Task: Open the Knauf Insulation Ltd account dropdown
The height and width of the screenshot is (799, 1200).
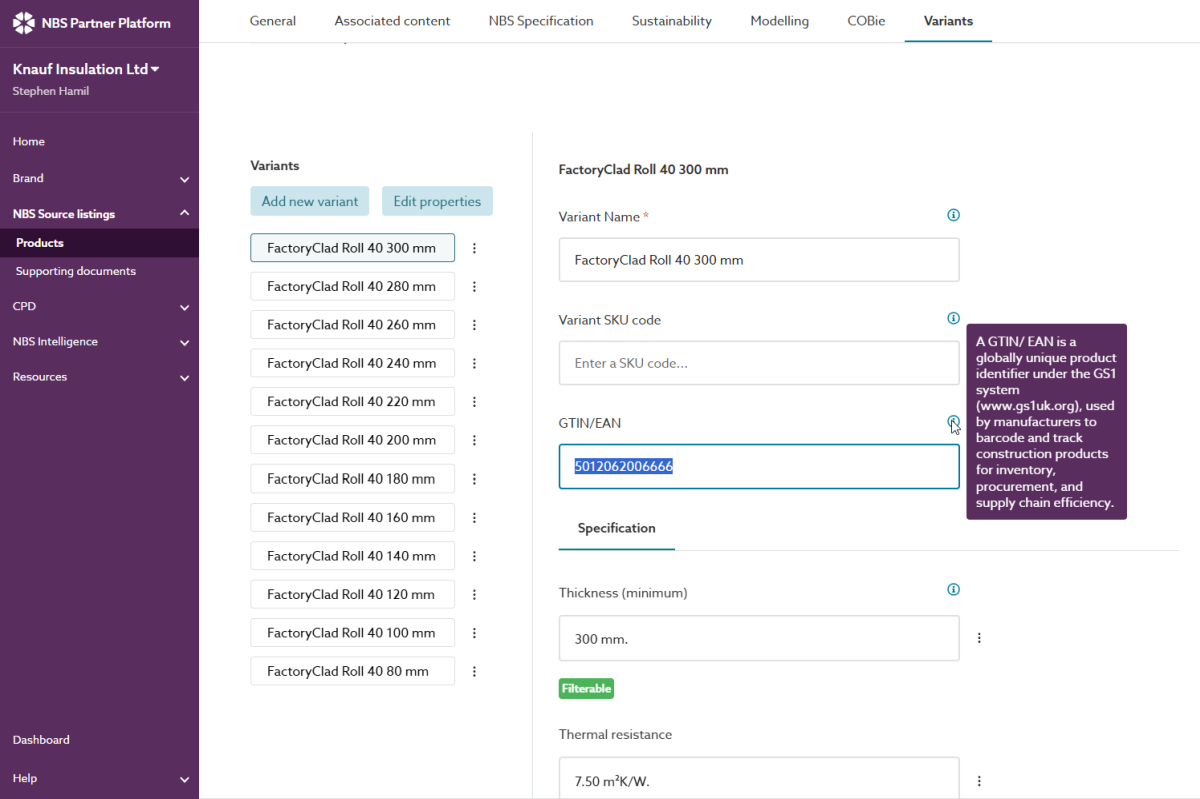Action: [86, 69]
